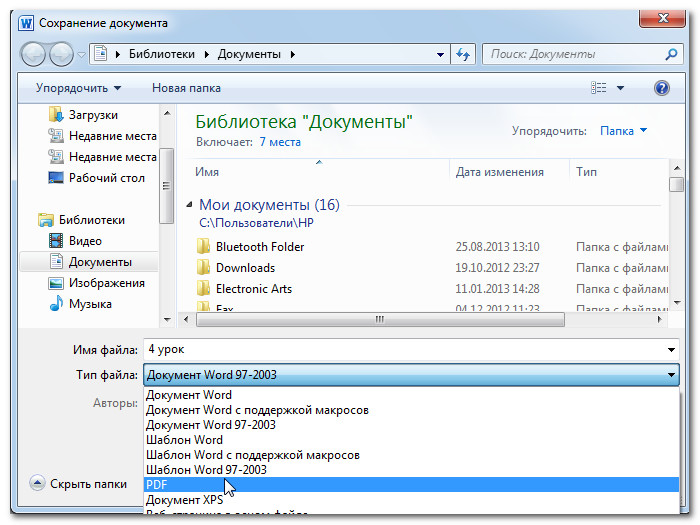Choose Шаблон Word from type list

coord(411,440)
